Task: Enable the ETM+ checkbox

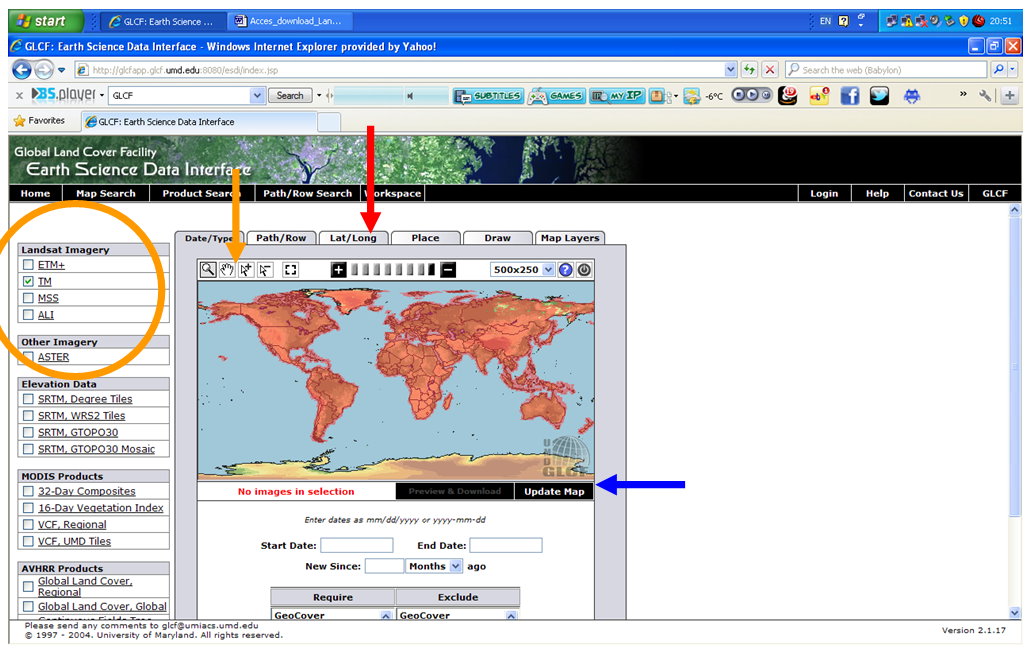Action: 28,265
